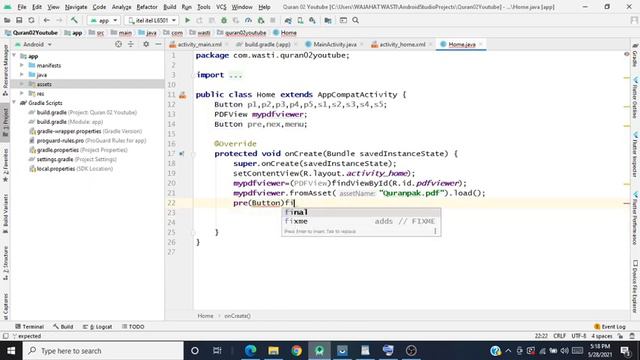Toggle the Flutter Outline side panel
This screenshot has height=360, width=640.
pyautogui.click(x=635, y=98)
